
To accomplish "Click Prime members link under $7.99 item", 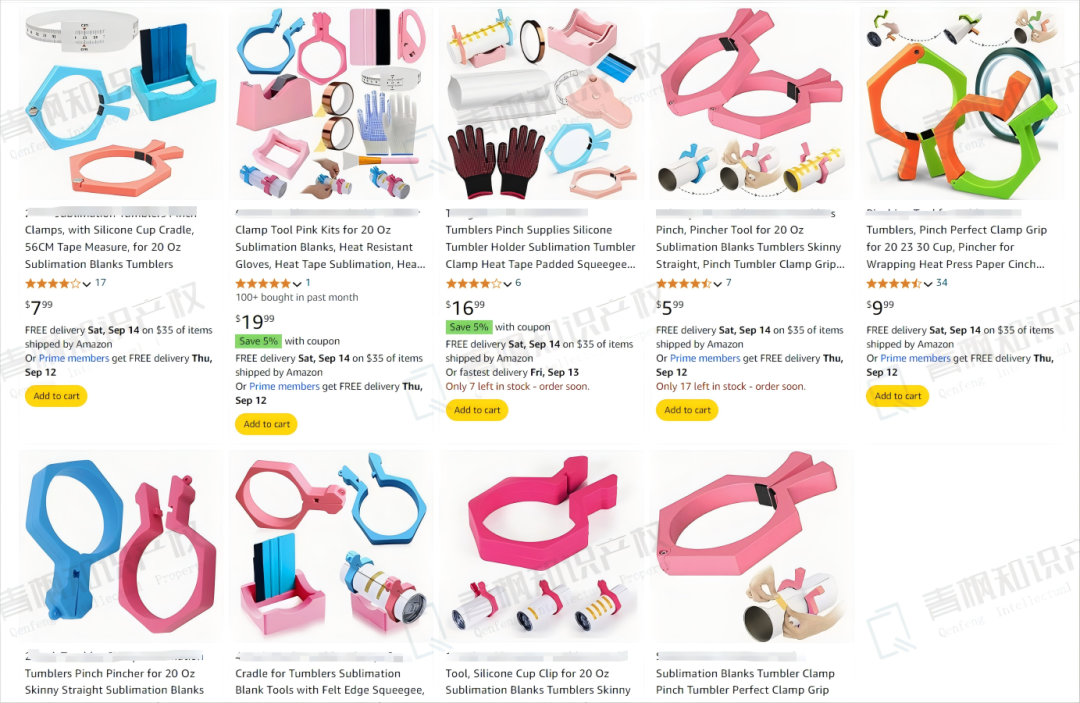I will click(74, 358).
